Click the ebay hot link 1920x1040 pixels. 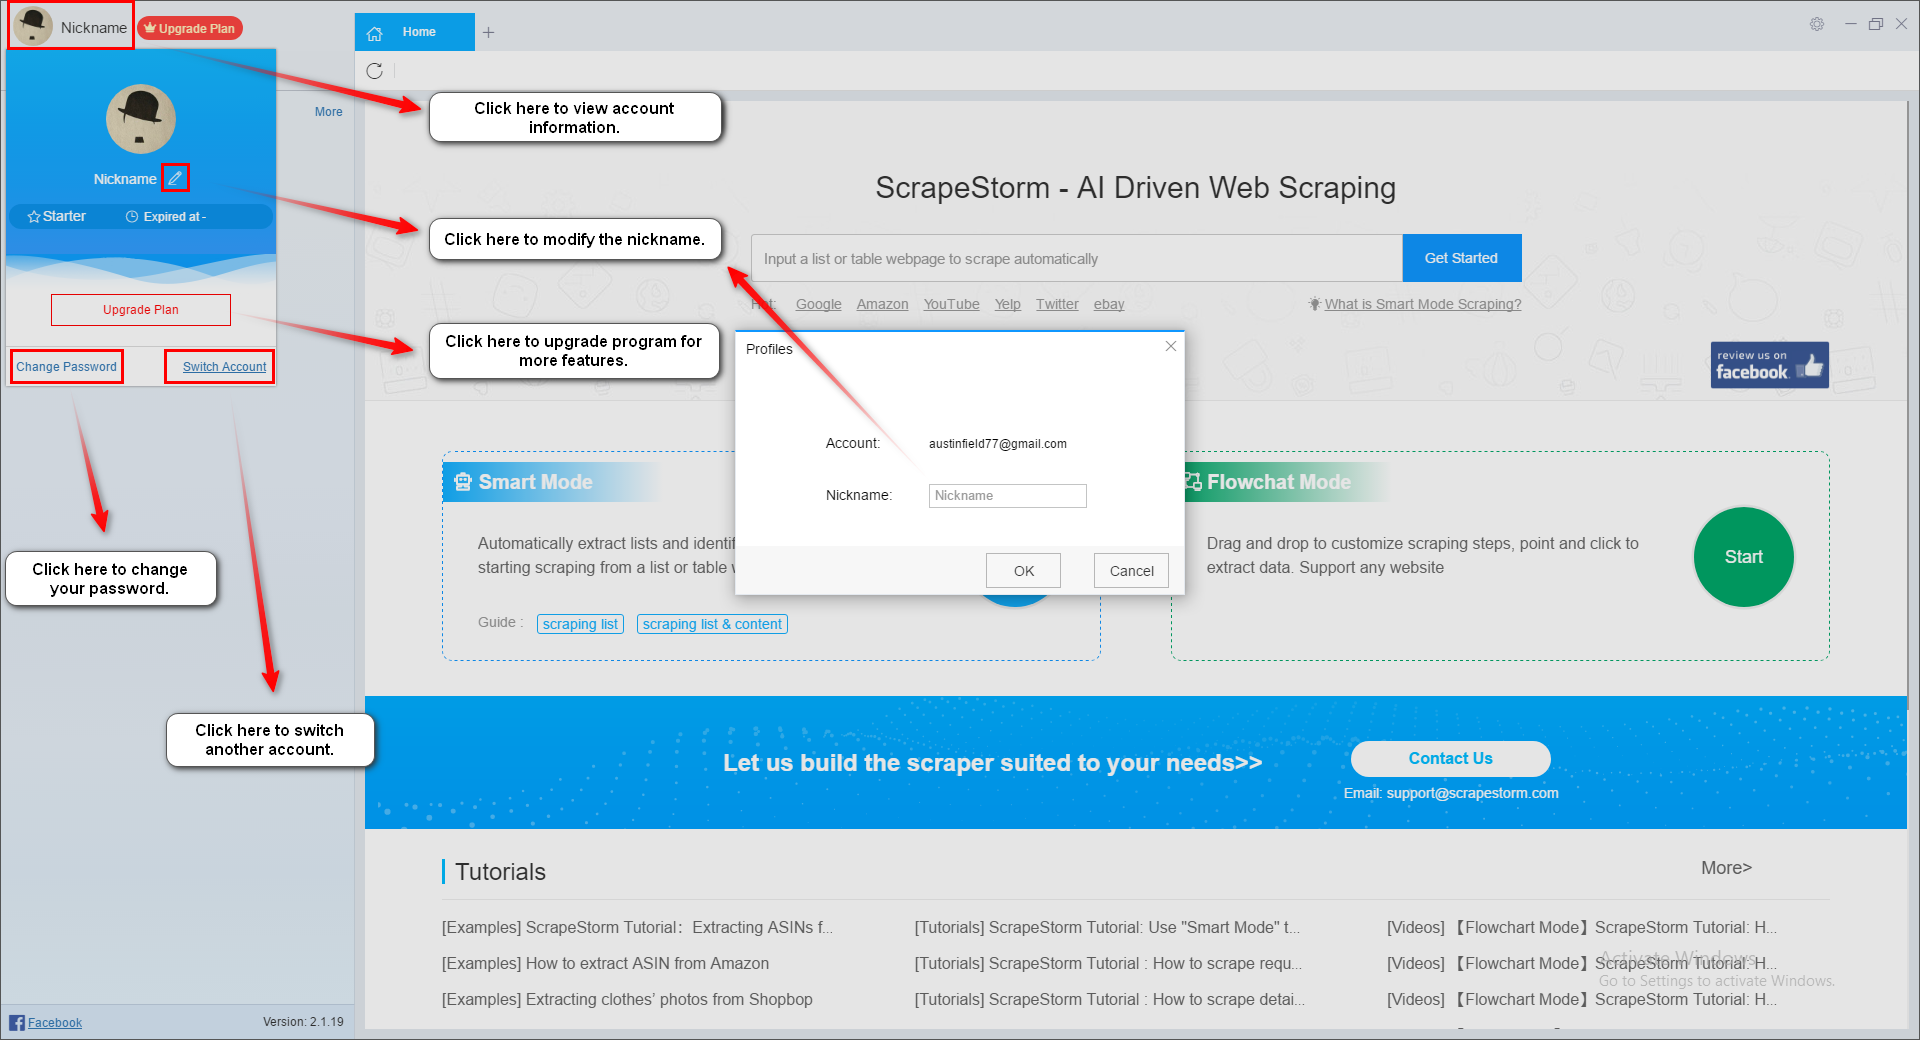click(x=1108, y=304)
